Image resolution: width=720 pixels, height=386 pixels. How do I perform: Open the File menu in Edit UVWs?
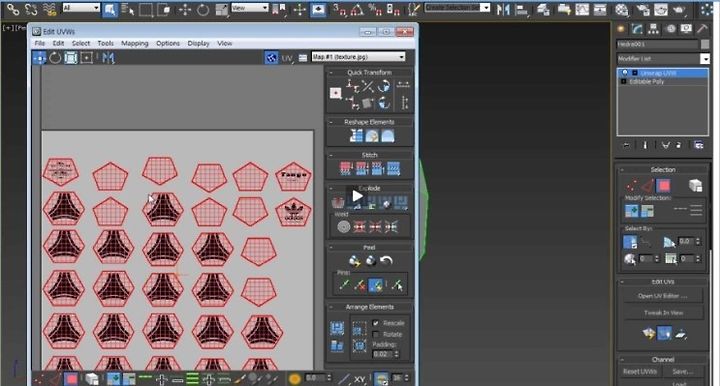40,43
